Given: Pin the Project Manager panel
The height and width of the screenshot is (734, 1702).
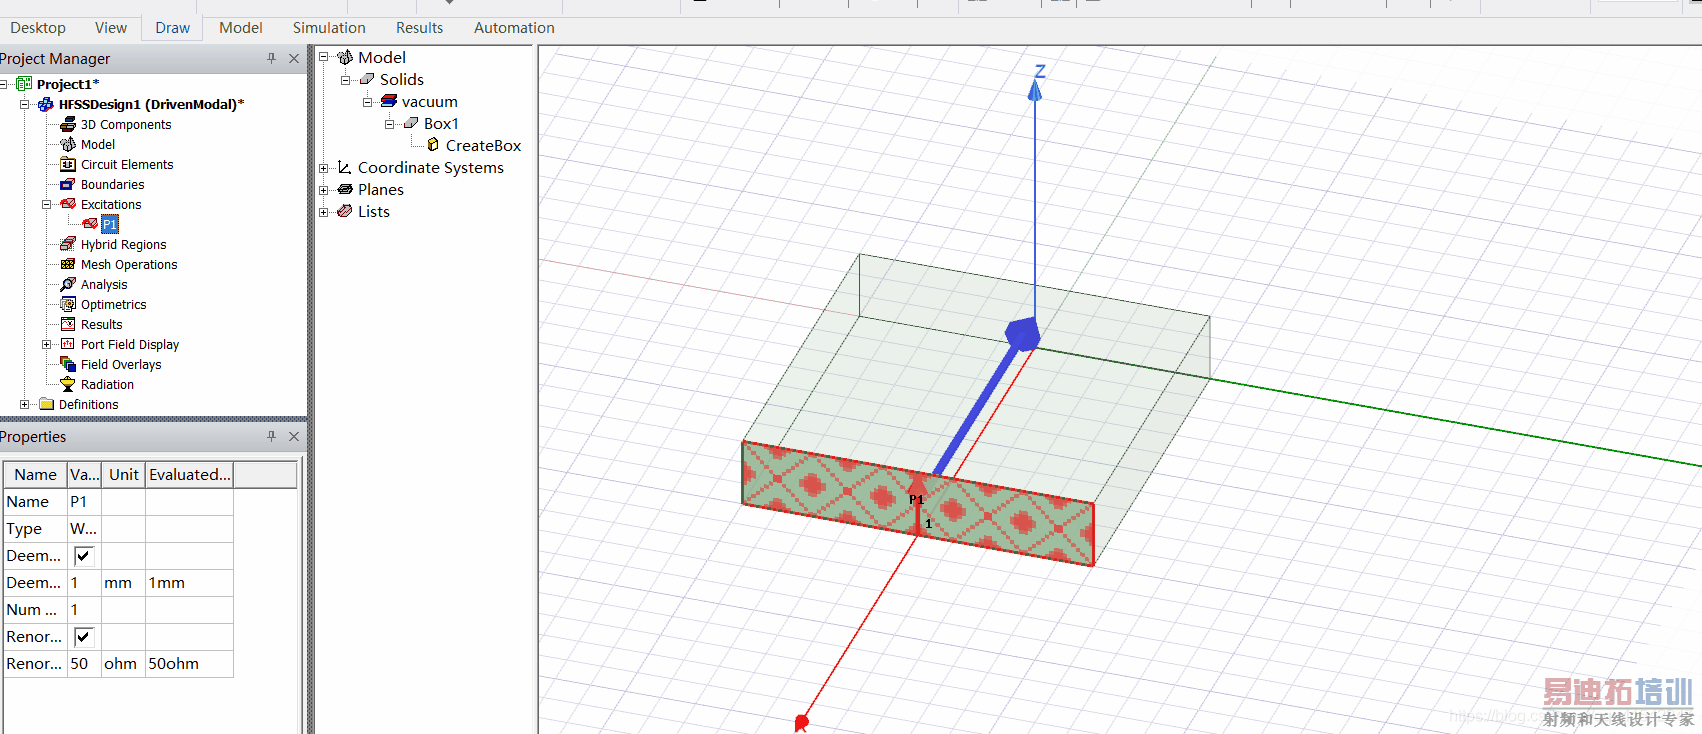Looking at the screenshot, I should click(x=271, y=59).
